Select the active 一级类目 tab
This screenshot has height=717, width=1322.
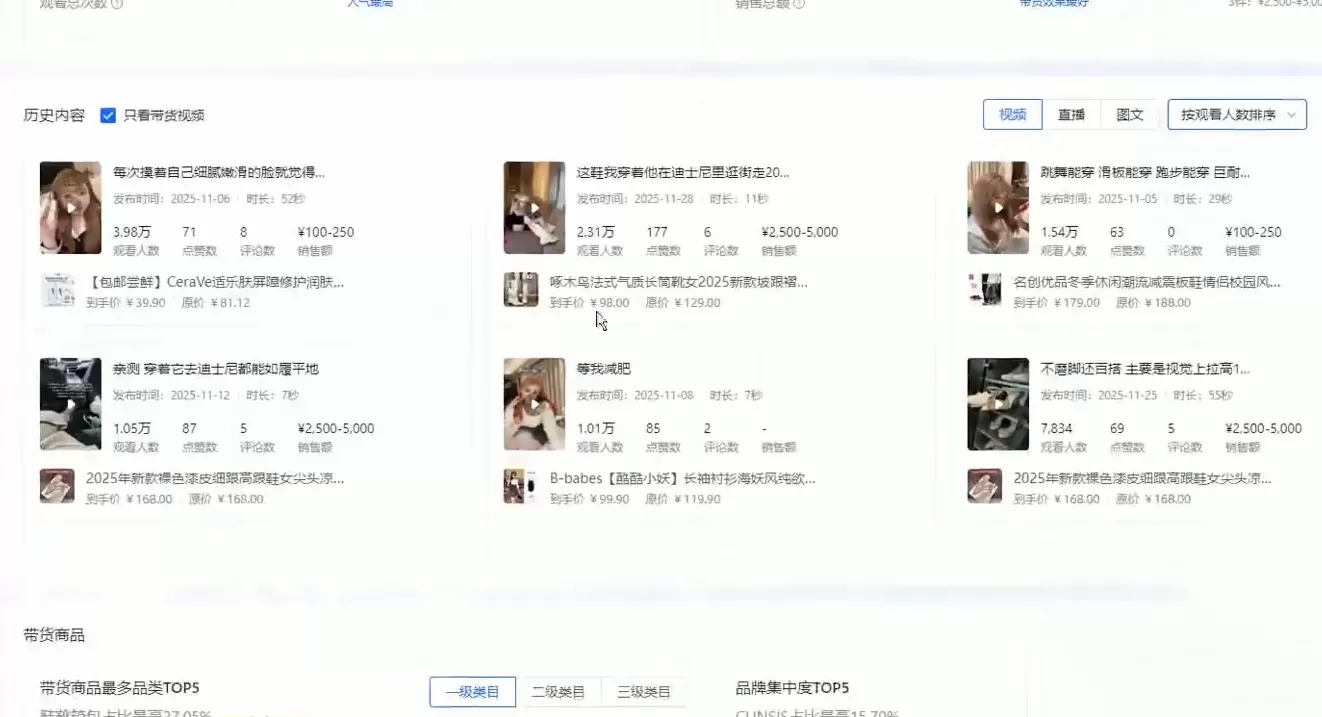tap(471, 691)
